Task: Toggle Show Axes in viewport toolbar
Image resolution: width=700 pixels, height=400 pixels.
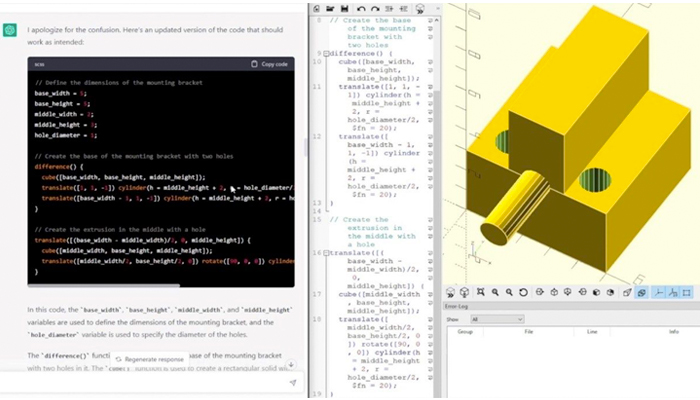Action: [x=658, y=292]
